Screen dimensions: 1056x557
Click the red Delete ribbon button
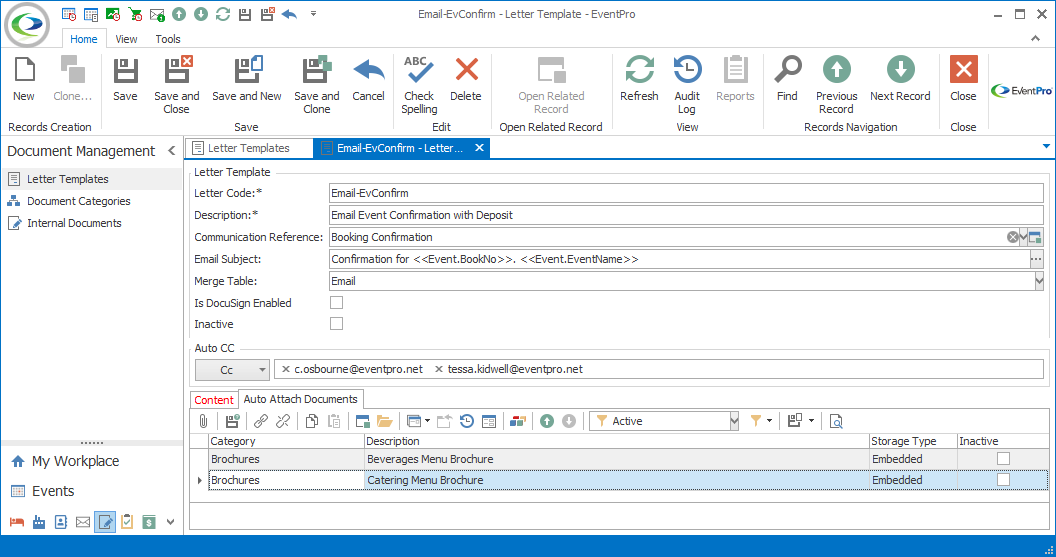pyautogui.click(x=466, y=79)
